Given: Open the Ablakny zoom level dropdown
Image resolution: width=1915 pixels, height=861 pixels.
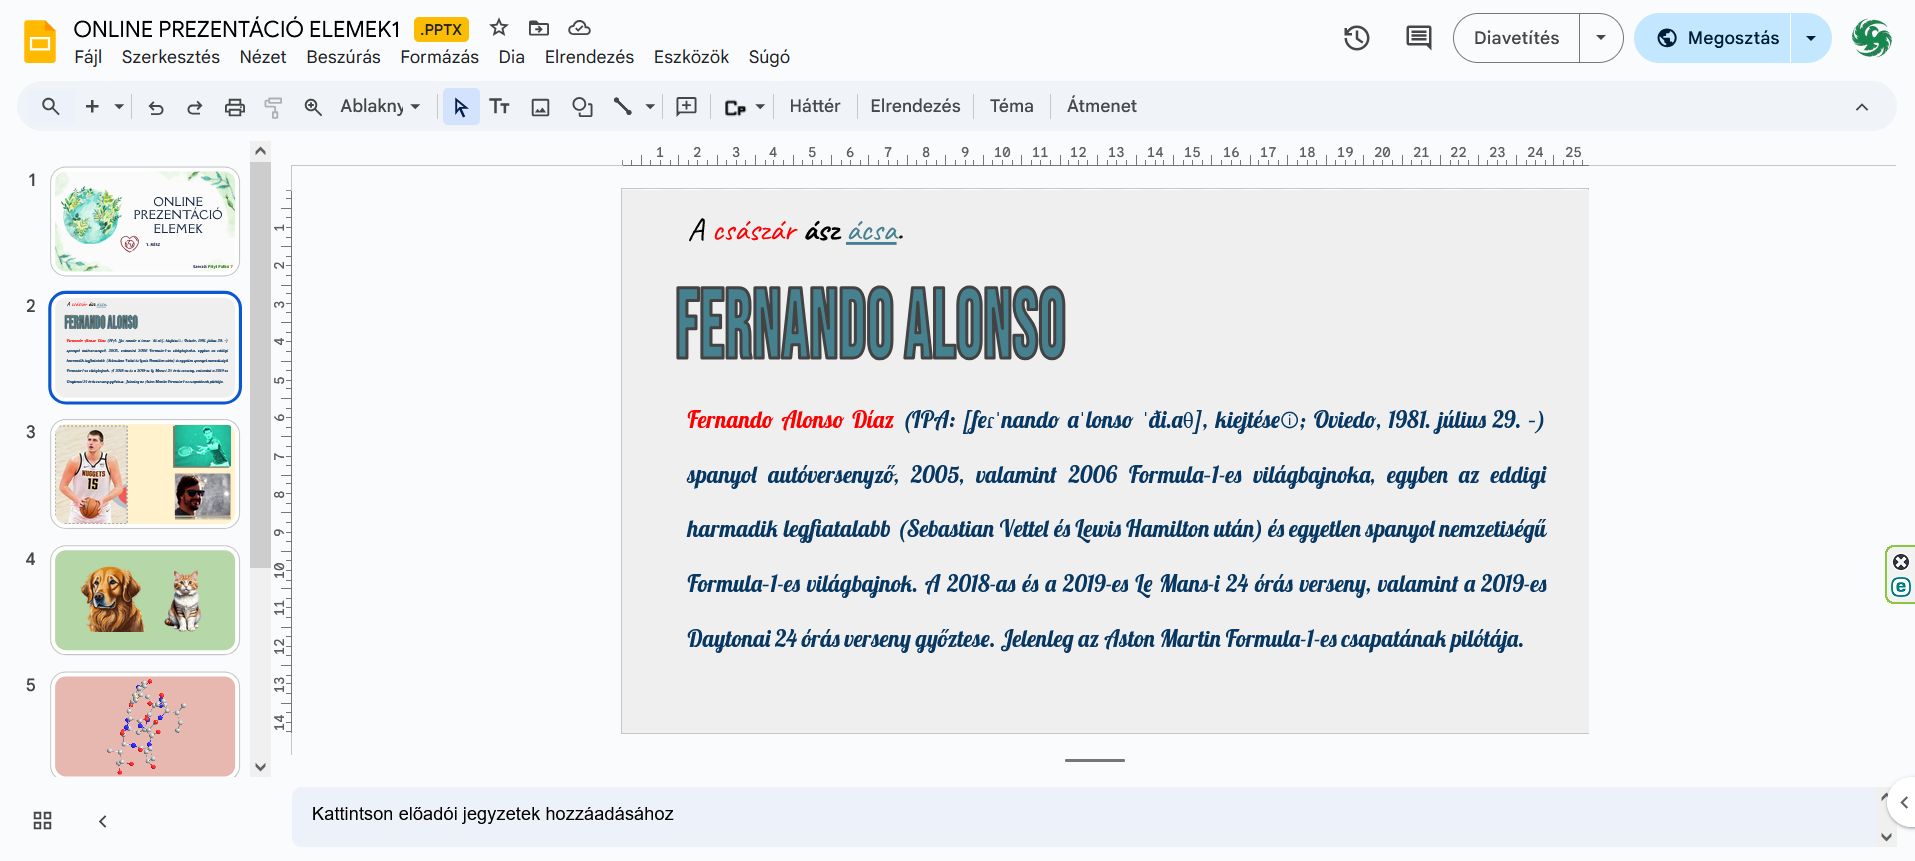Looking at the screenshot, I should click(x=380, y=106).
